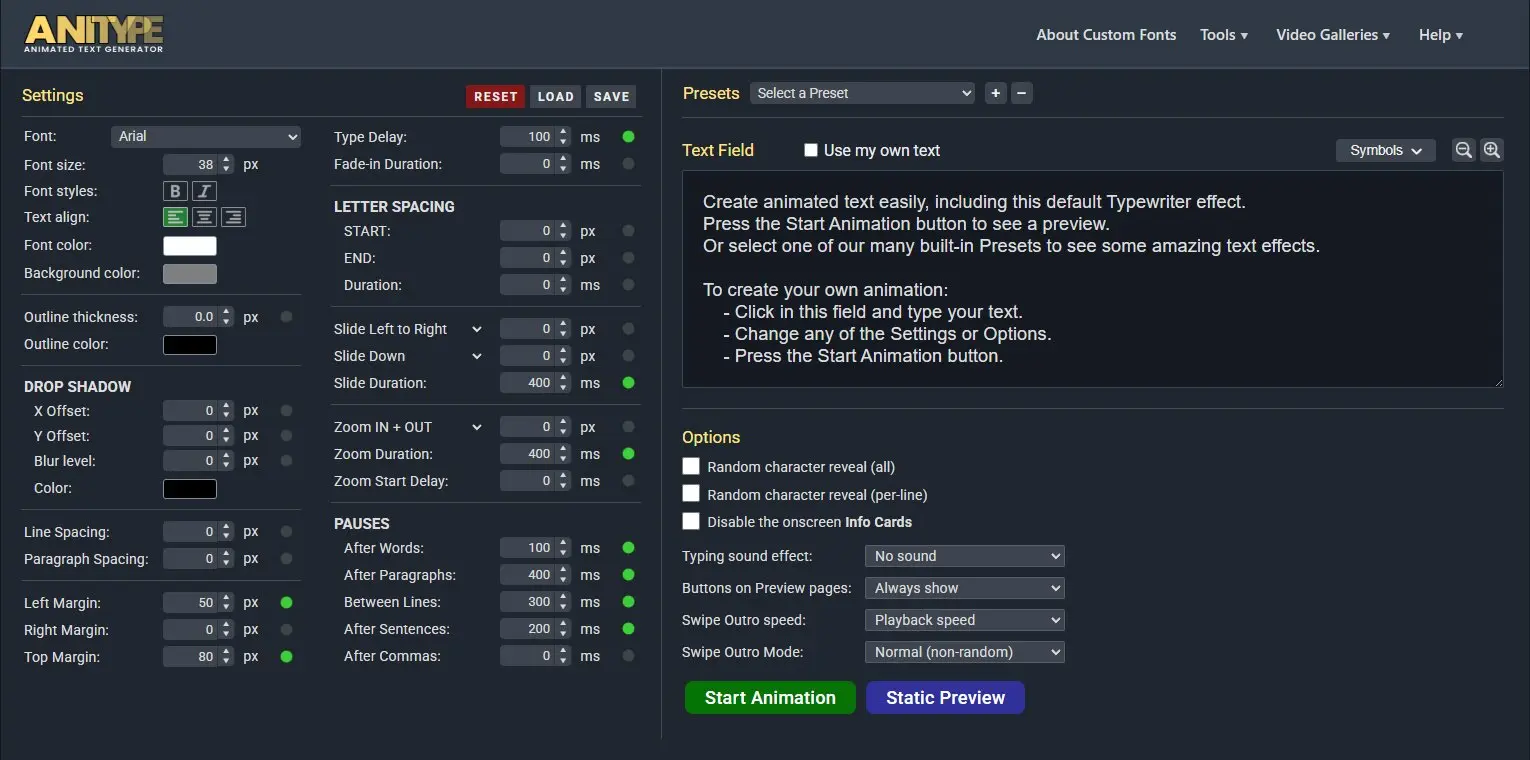Click the plus icon beside Presets
1530x760 pixels.
click(x=995, y=93)
